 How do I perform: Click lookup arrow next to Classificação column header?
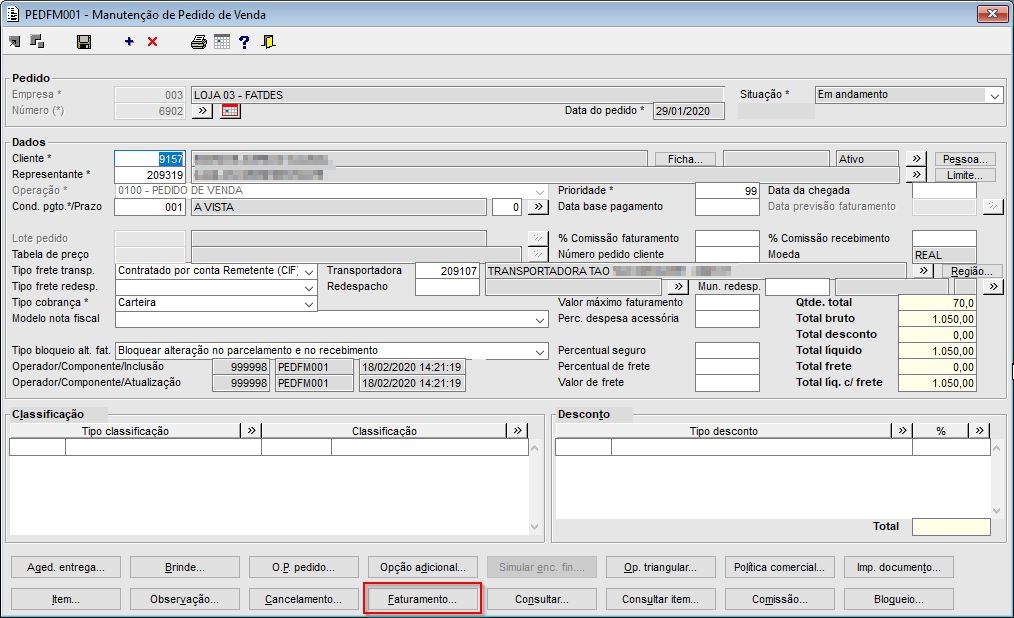(517, 431)
